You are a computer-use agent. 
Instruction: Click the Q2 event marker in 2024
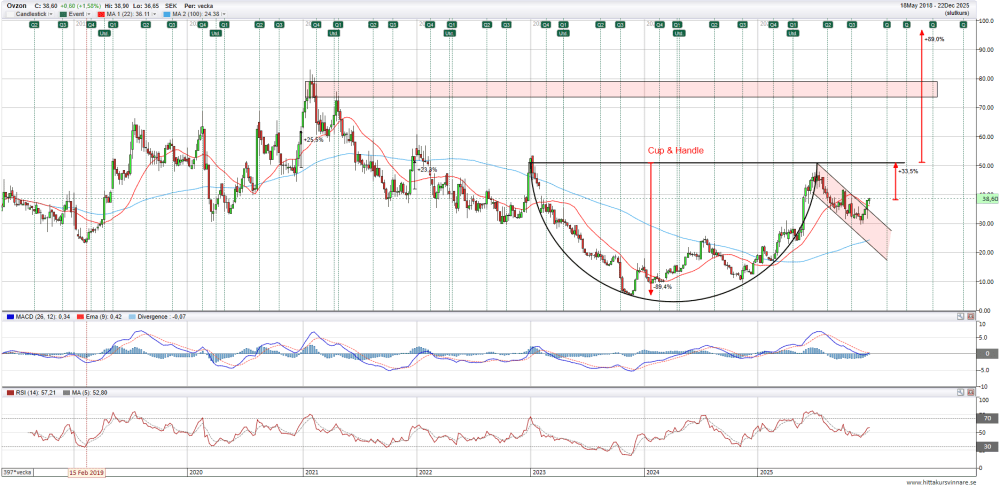pos(715,25)
